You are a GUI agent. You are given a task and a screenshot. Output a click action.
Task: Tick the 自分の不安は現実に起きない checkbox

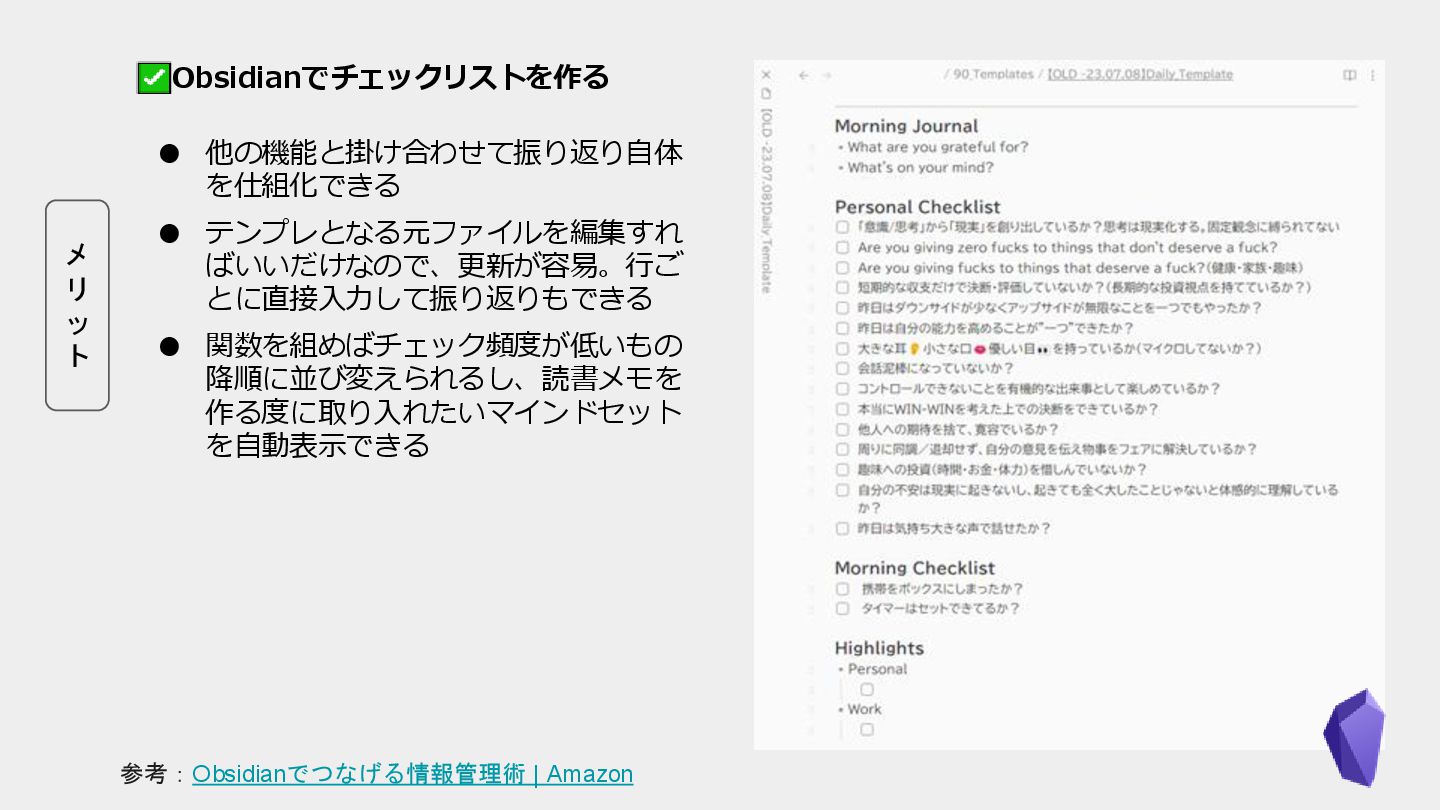[x=842, y=490]
